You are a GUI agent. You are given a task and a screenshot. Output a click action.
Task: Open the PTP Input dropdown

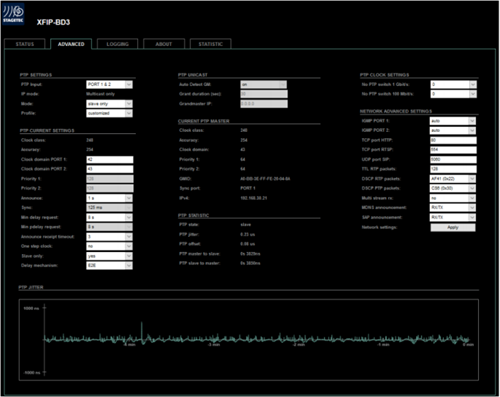point(109,84)
